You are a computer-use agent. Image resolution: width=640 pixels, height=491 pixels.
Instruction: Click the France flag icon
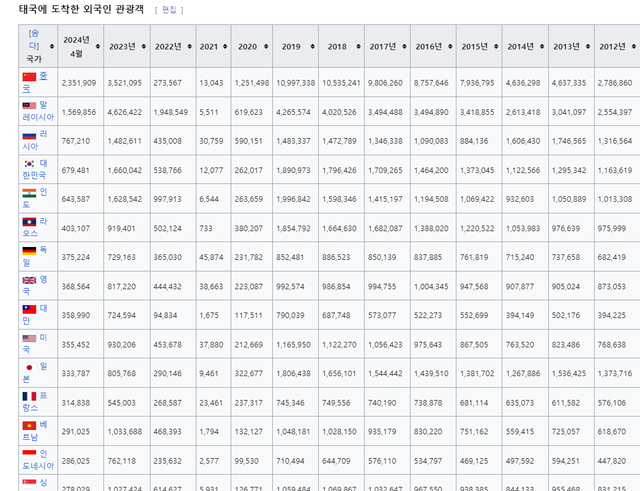28,395
